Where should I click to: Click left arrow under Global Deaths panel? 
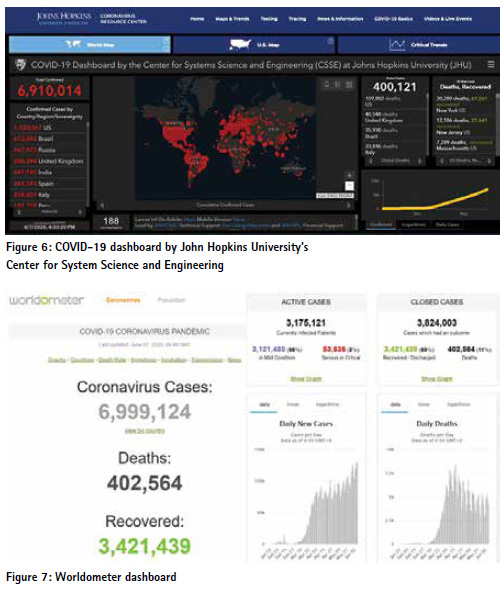(371, 161)
